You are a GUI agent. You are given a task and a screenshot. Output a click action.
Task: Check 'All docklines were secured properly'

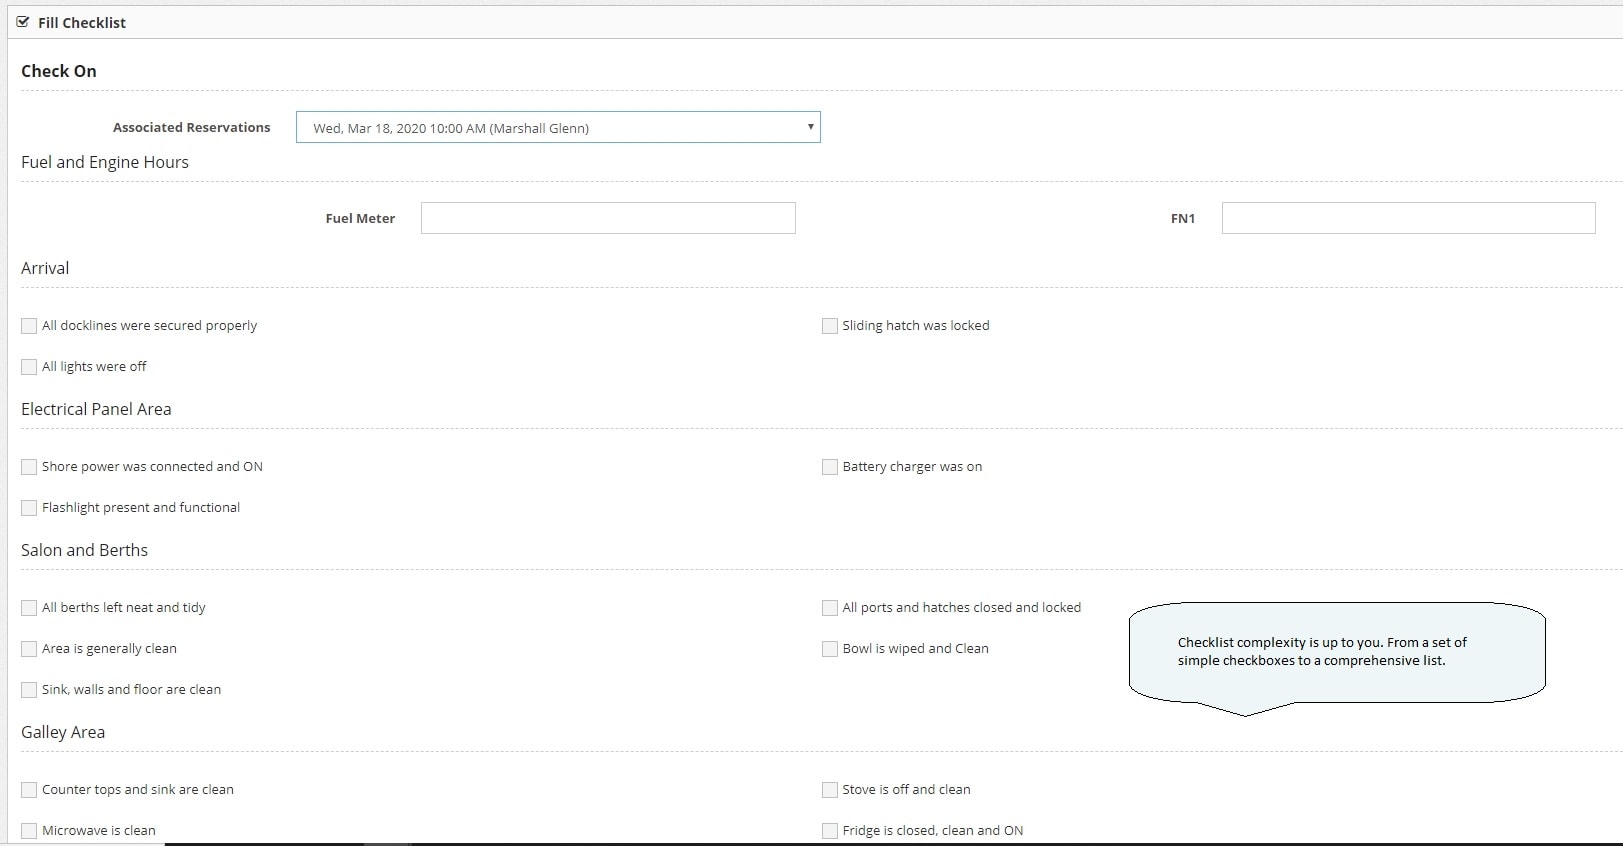(29, 326)
